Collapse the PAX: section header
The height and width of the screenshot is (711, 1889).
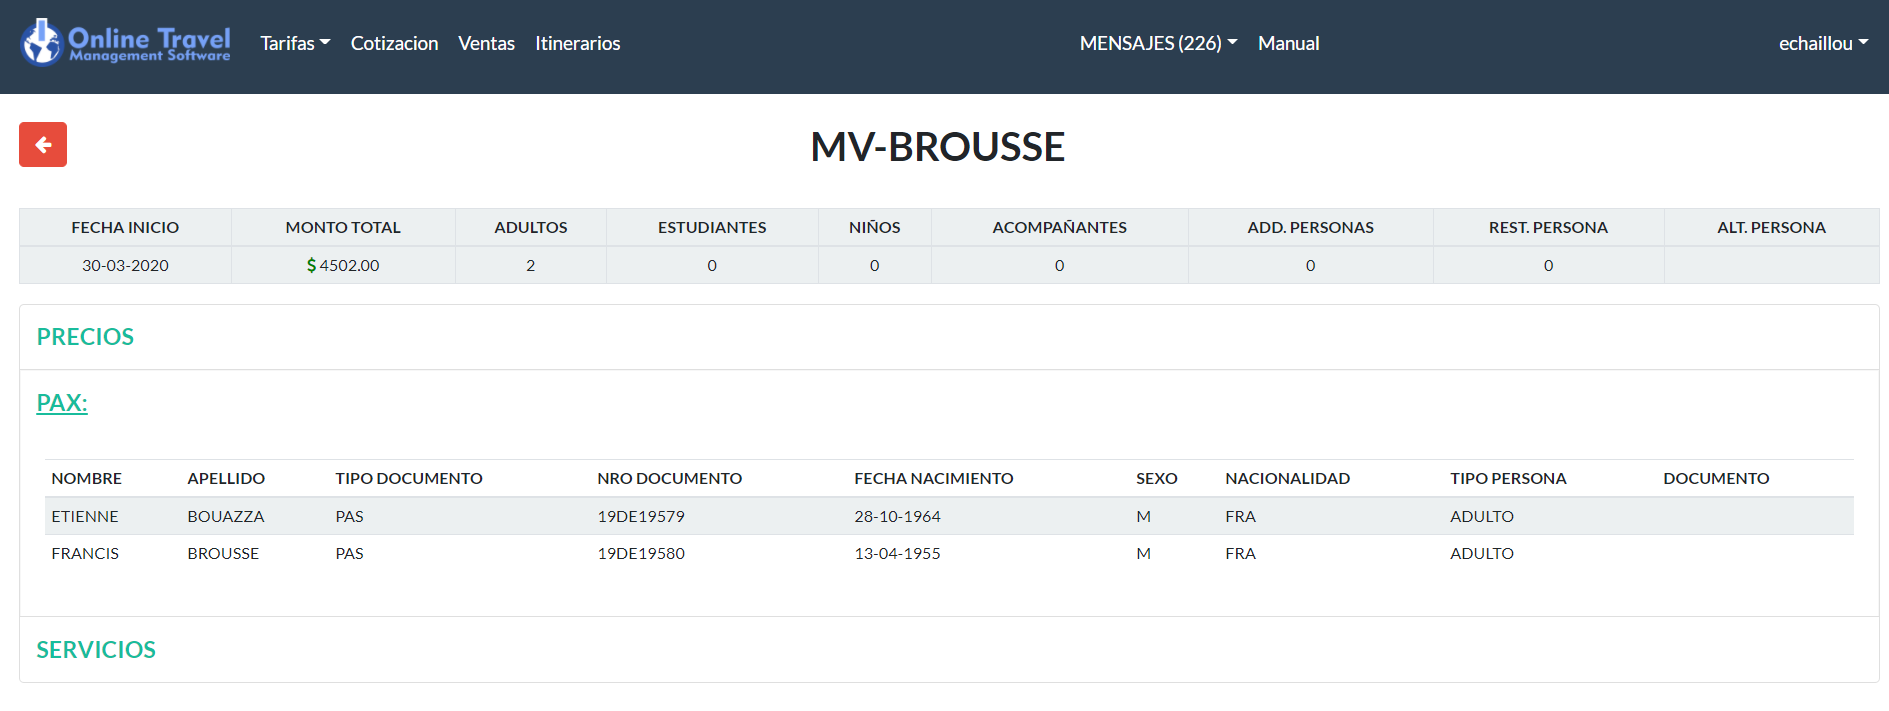pos(62,403)
